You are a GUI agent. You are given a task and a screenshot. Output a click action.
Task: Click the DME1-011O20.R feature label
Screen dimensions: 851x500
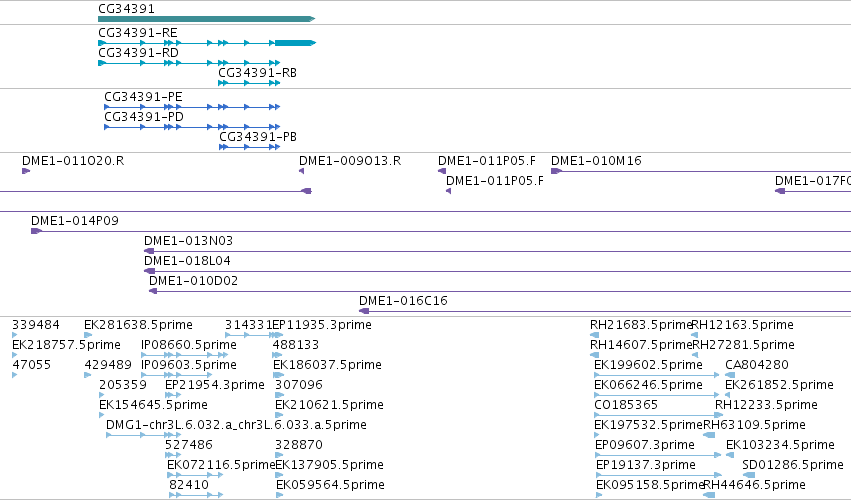click(73, 161)
